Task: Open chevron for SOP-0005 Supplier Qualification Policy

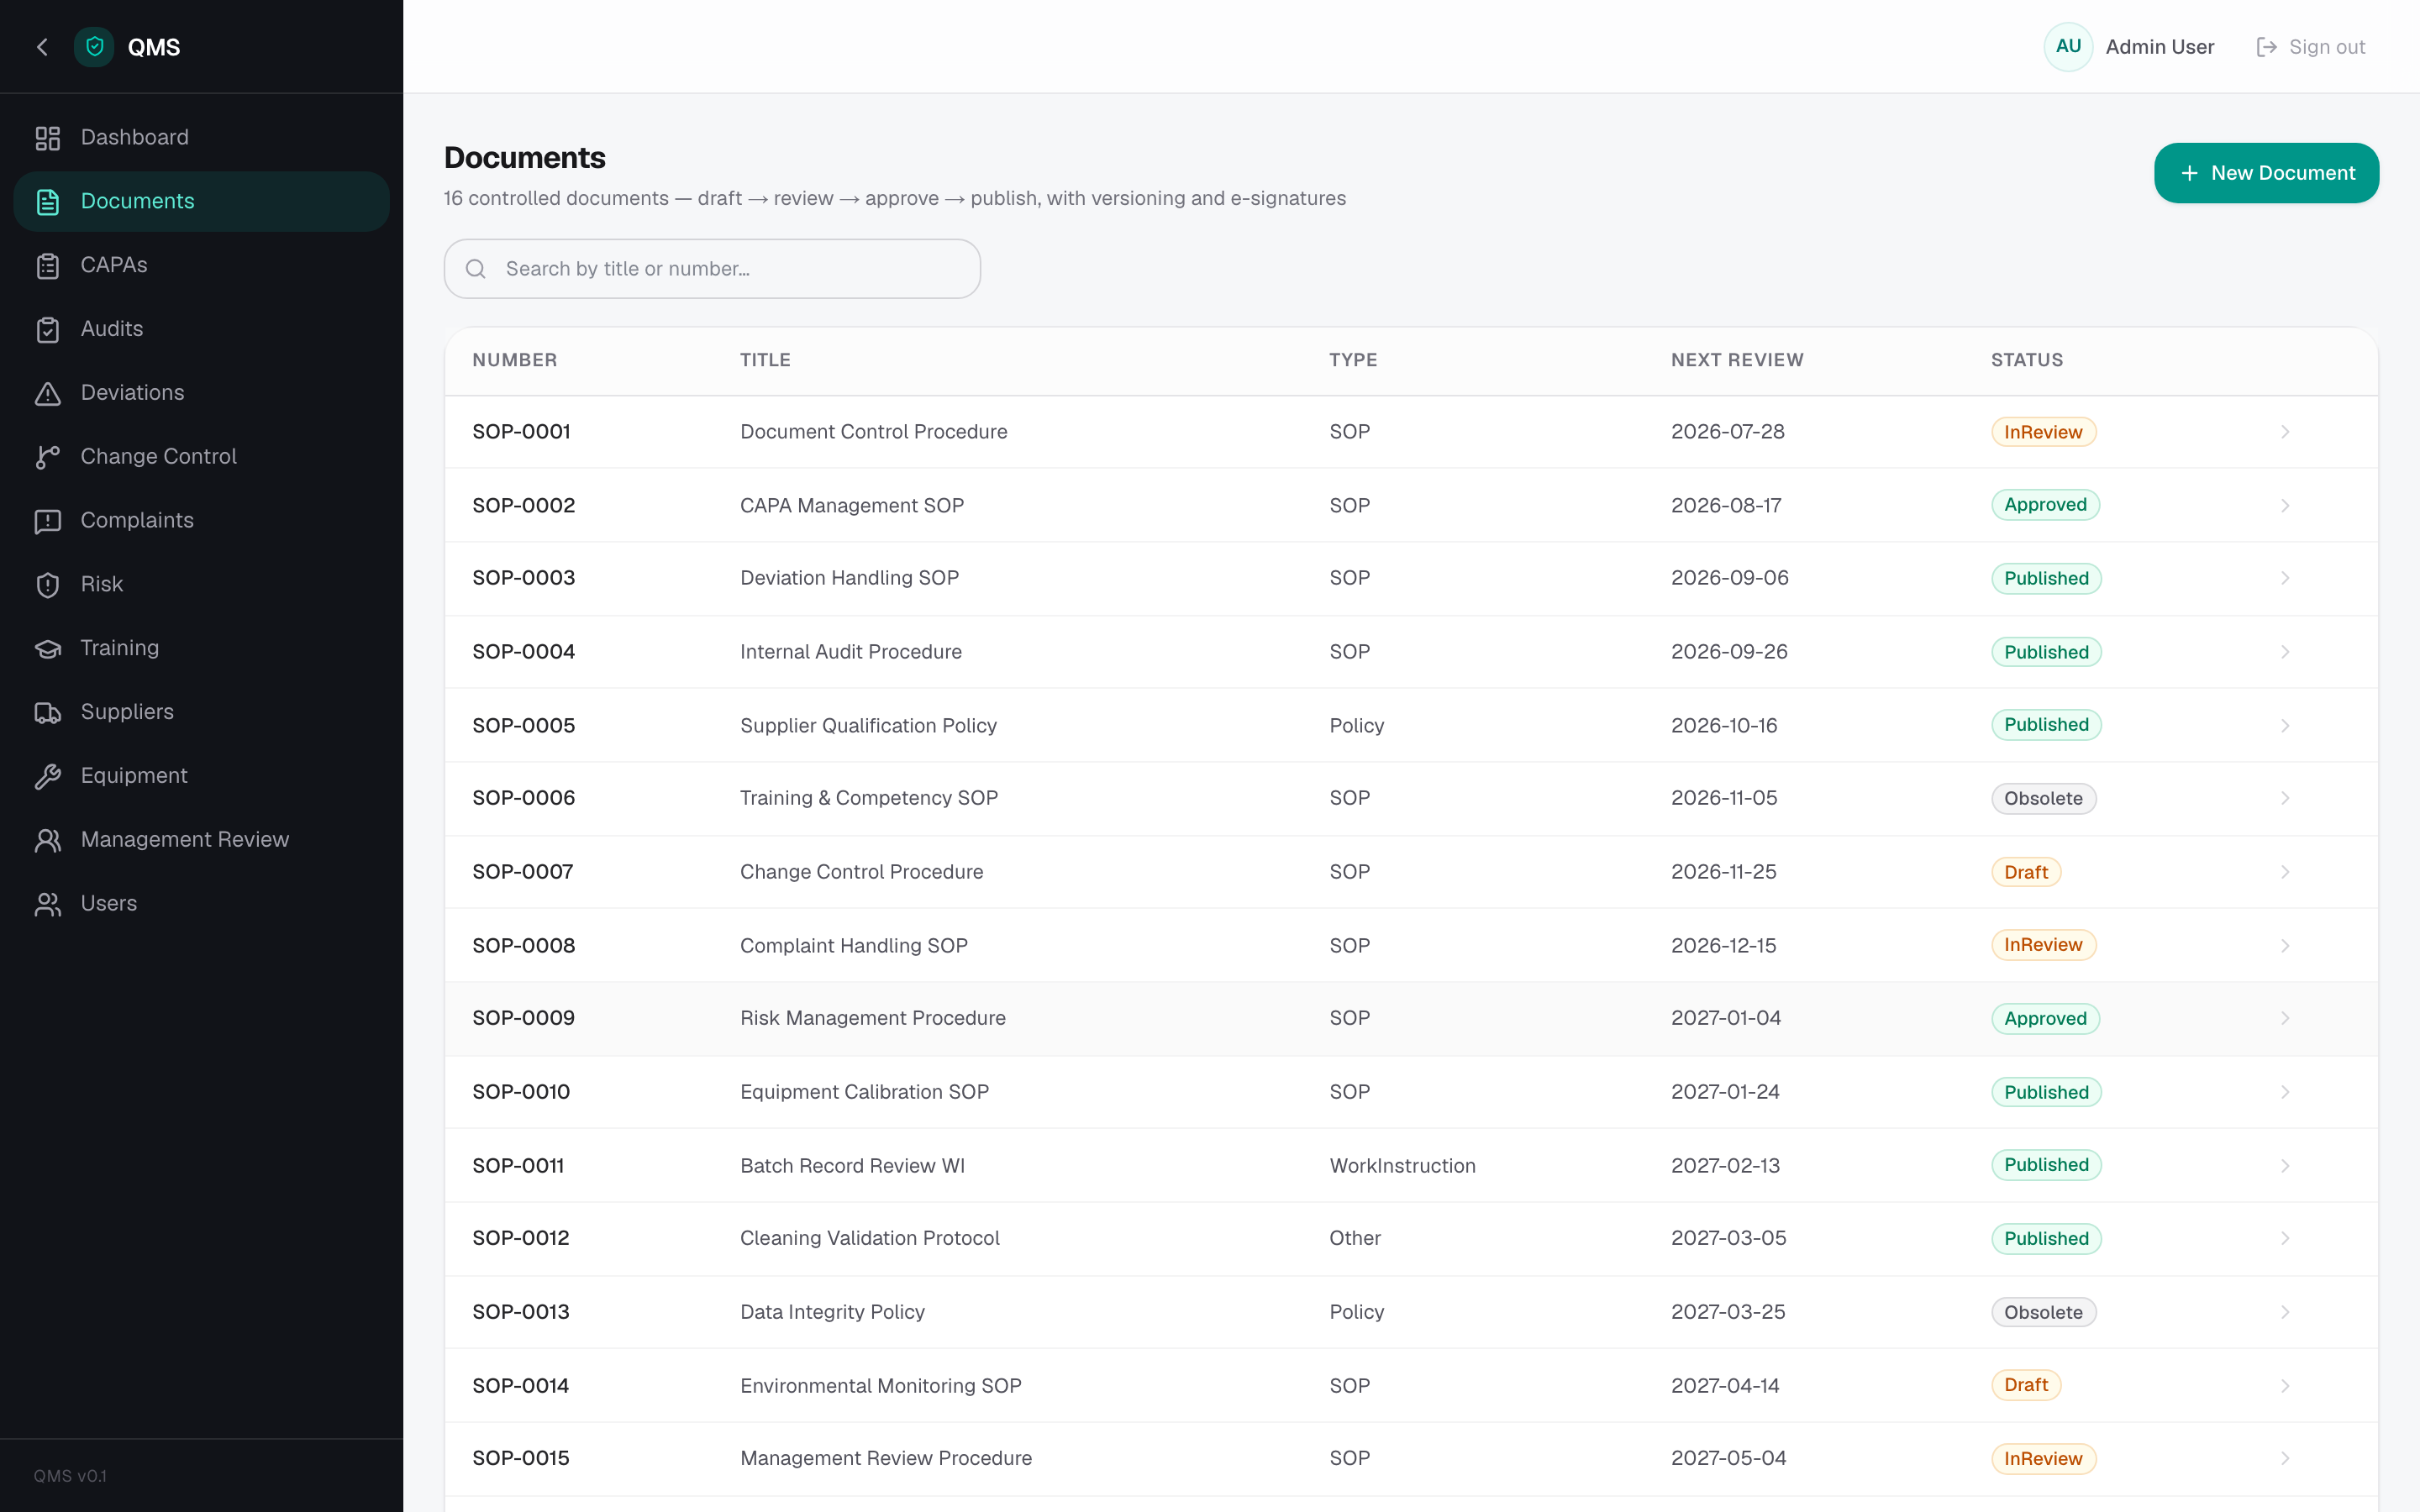Action: click(2285, 726)
